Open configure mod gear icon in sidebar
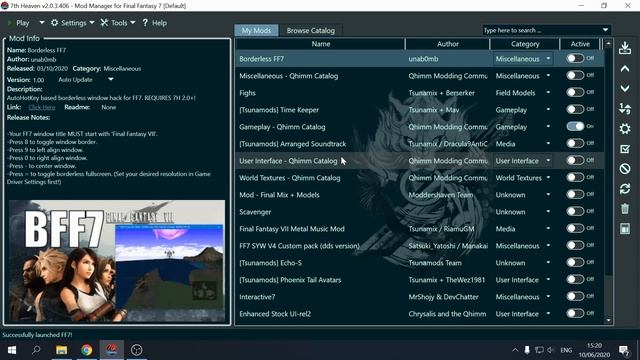 (624, 129)
